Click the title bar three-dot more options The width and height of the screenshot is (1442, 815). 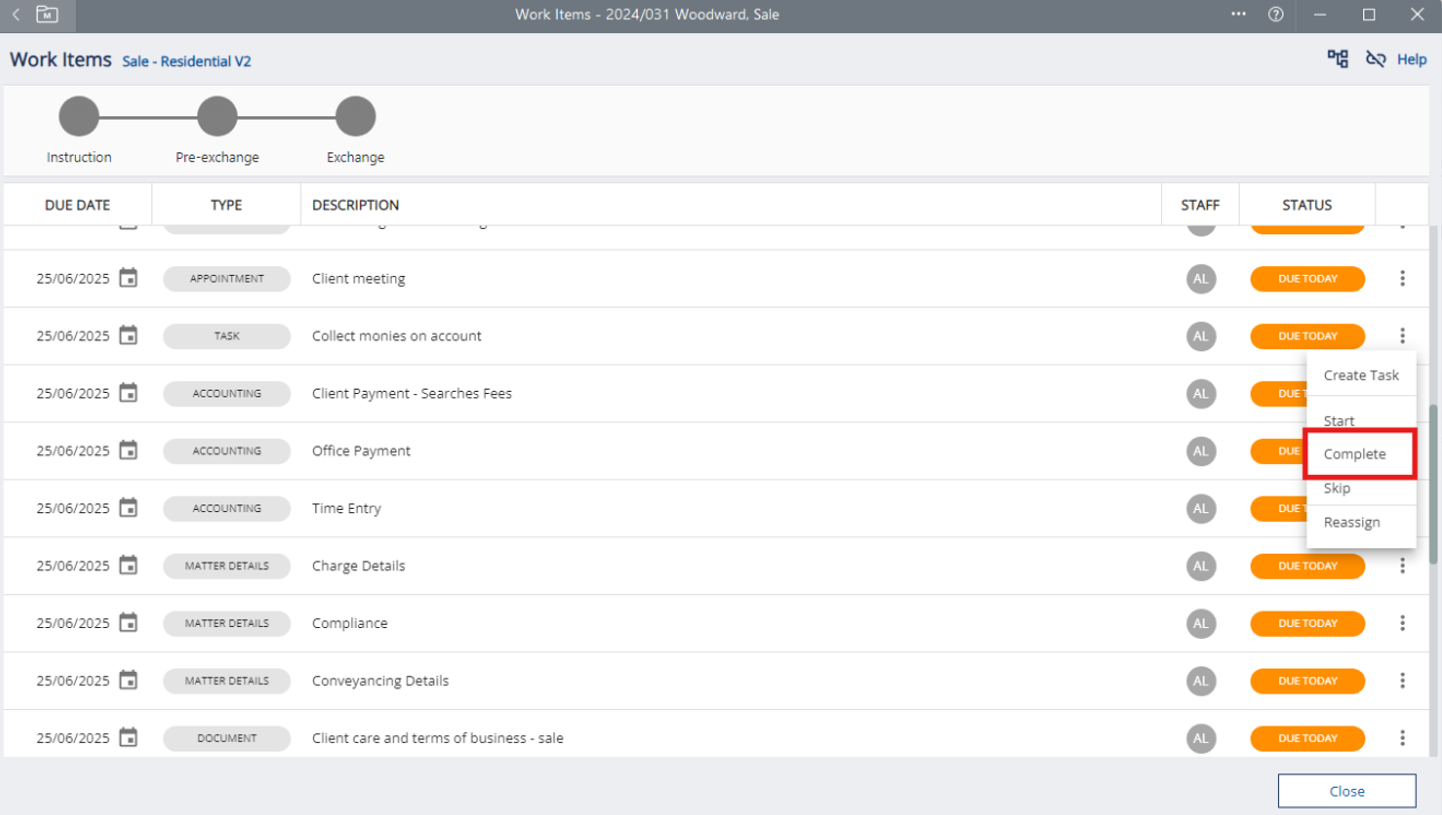(1239, 15)
